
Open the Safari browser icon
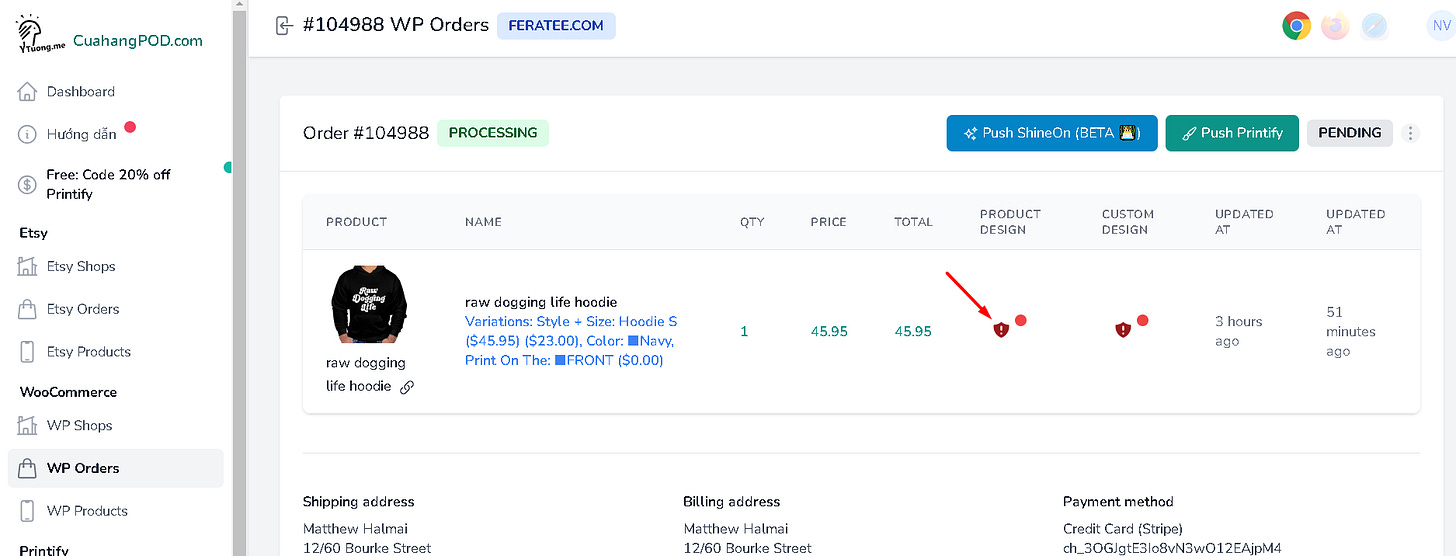tap(1374, 26)
